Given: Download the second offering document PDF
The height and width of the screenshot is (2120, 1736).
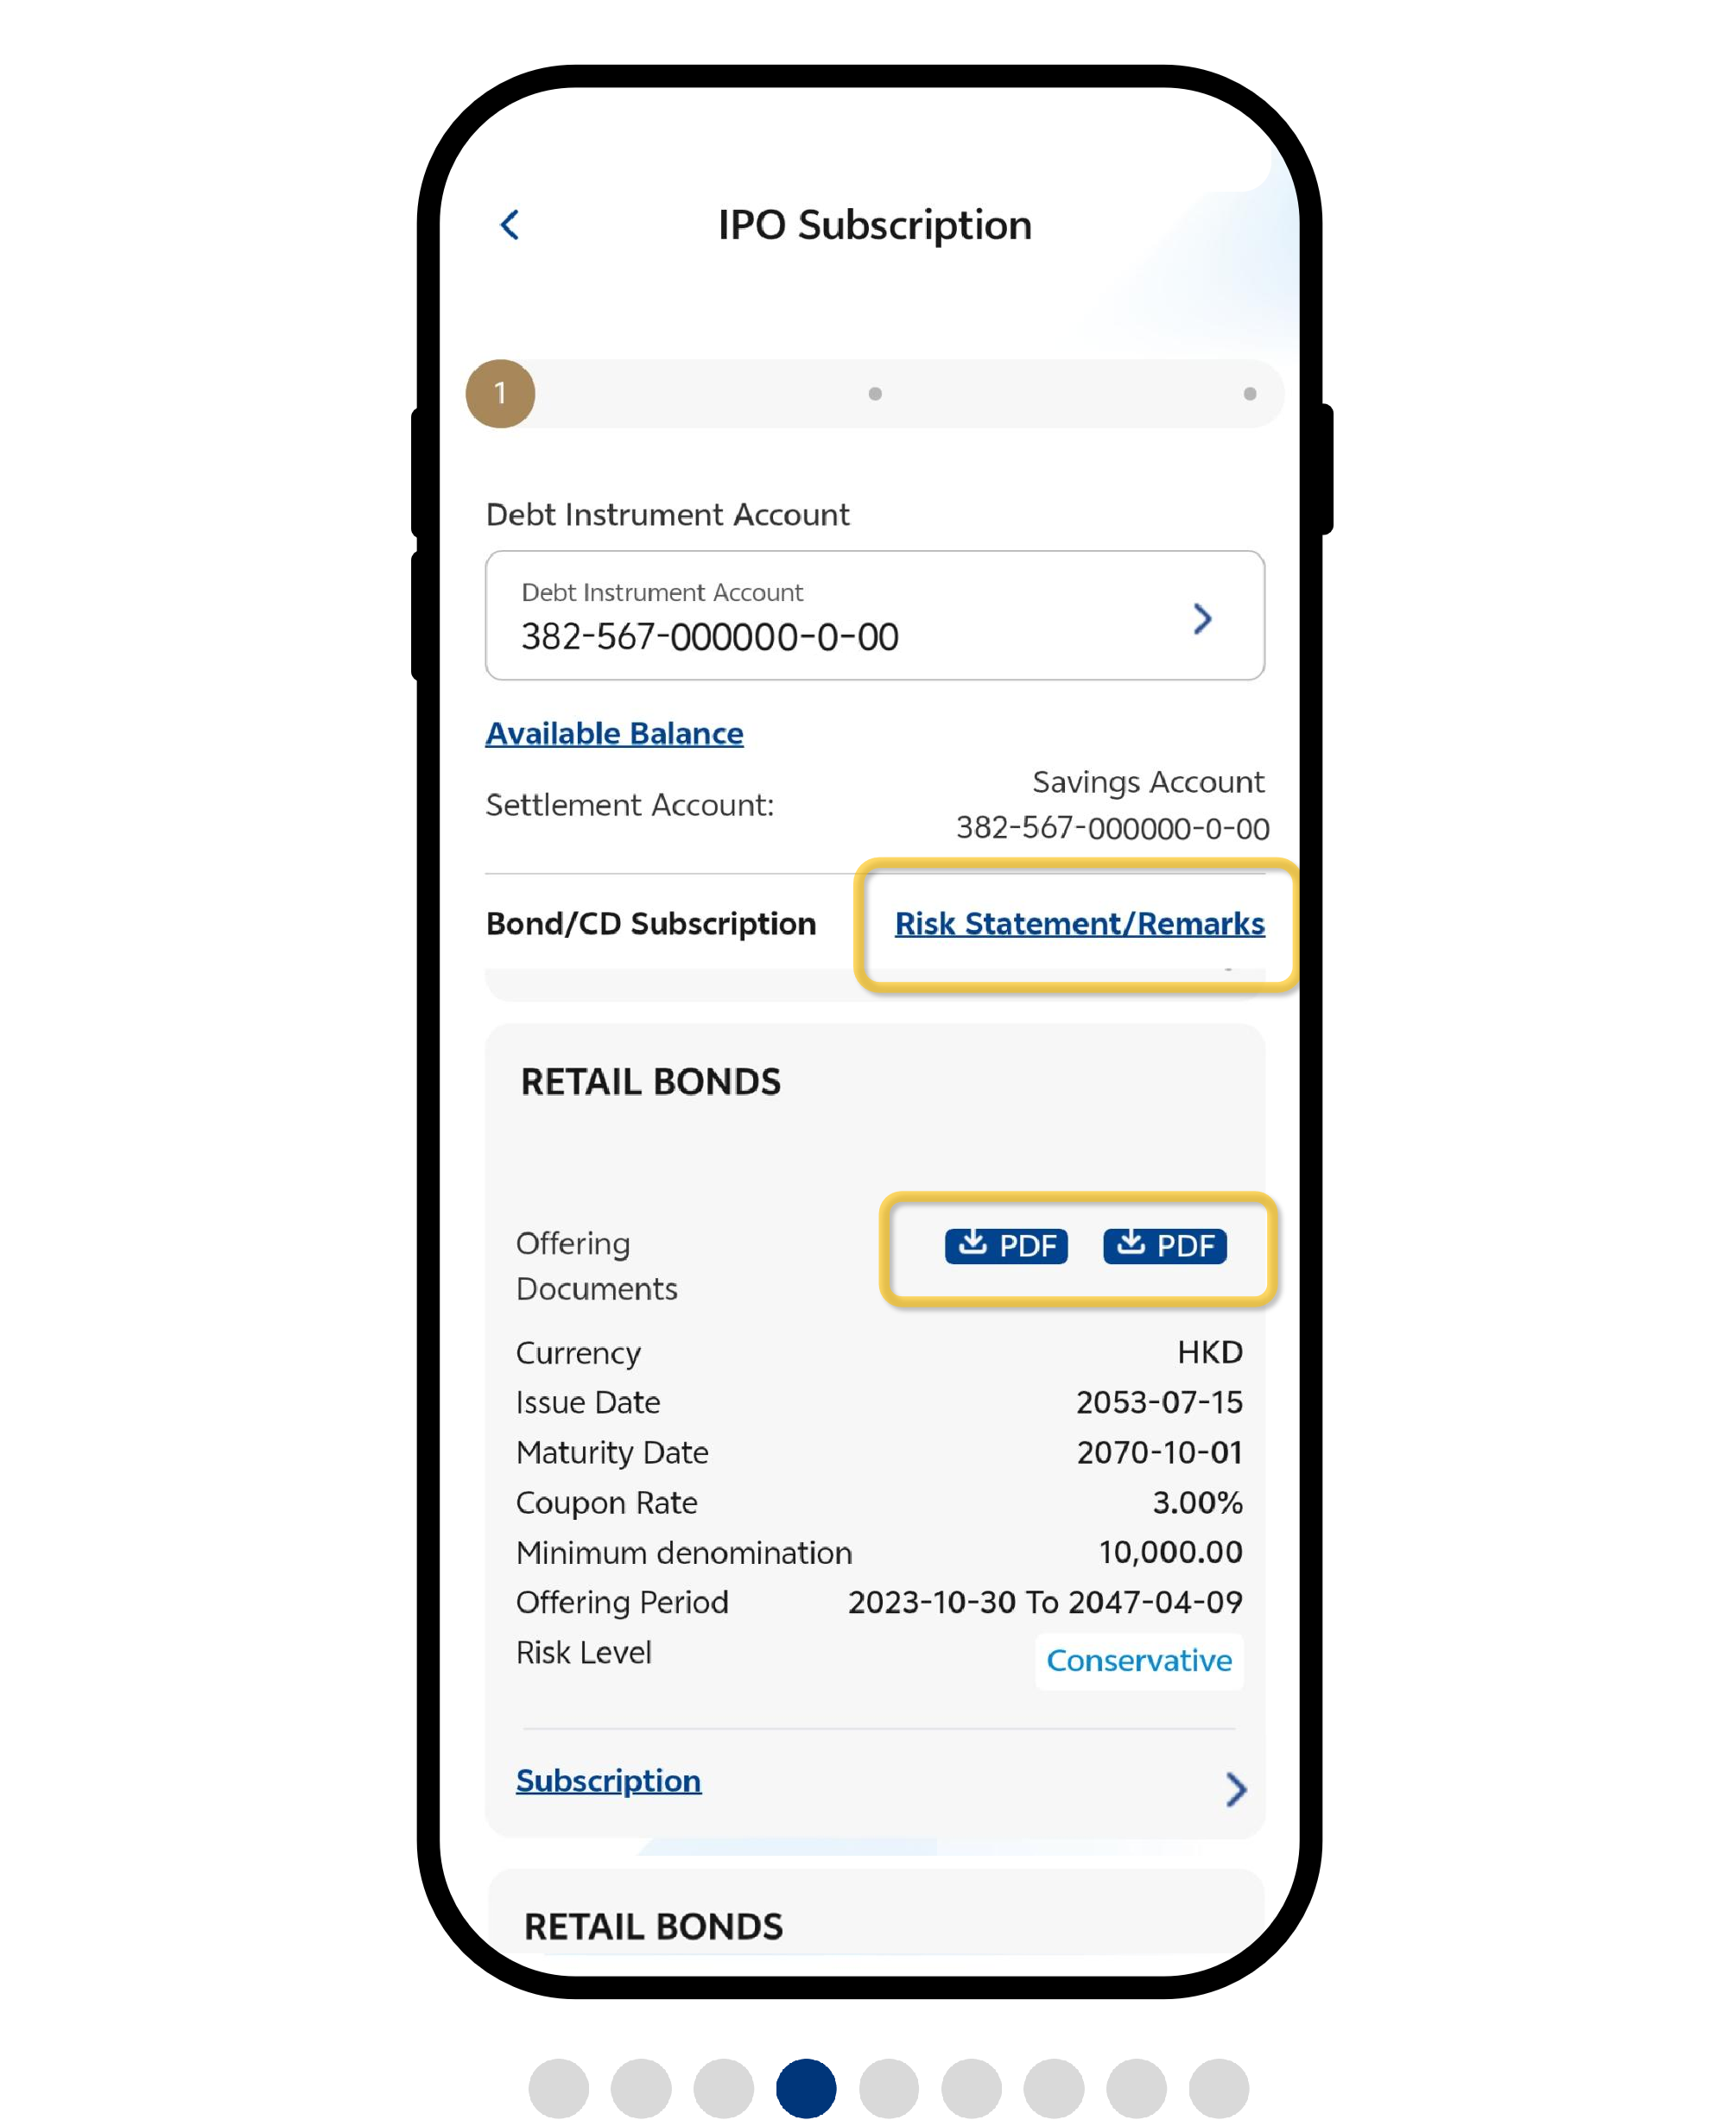Looking at the screenshot, I should coord(1164,1245).
